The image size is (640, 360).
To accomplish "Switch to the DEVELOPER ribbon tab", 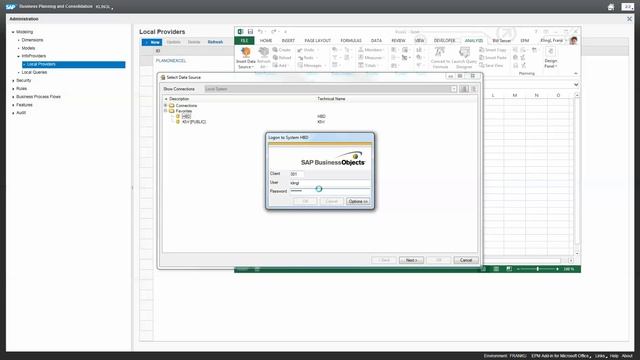I will (x=444, y=41).
